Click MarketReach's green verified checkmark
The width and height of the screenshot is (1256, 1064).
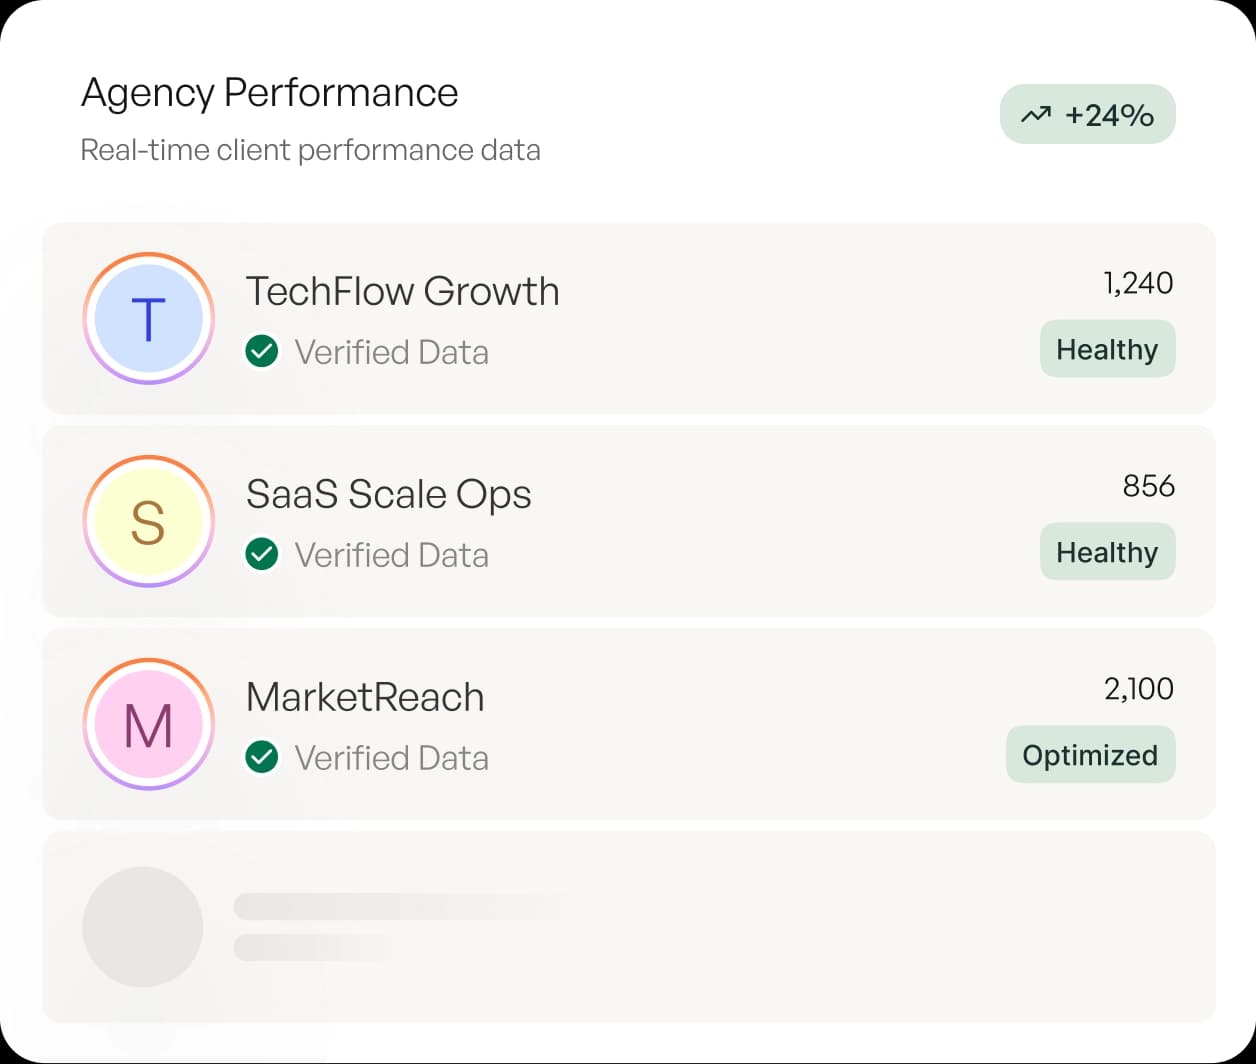click(262, 757)
